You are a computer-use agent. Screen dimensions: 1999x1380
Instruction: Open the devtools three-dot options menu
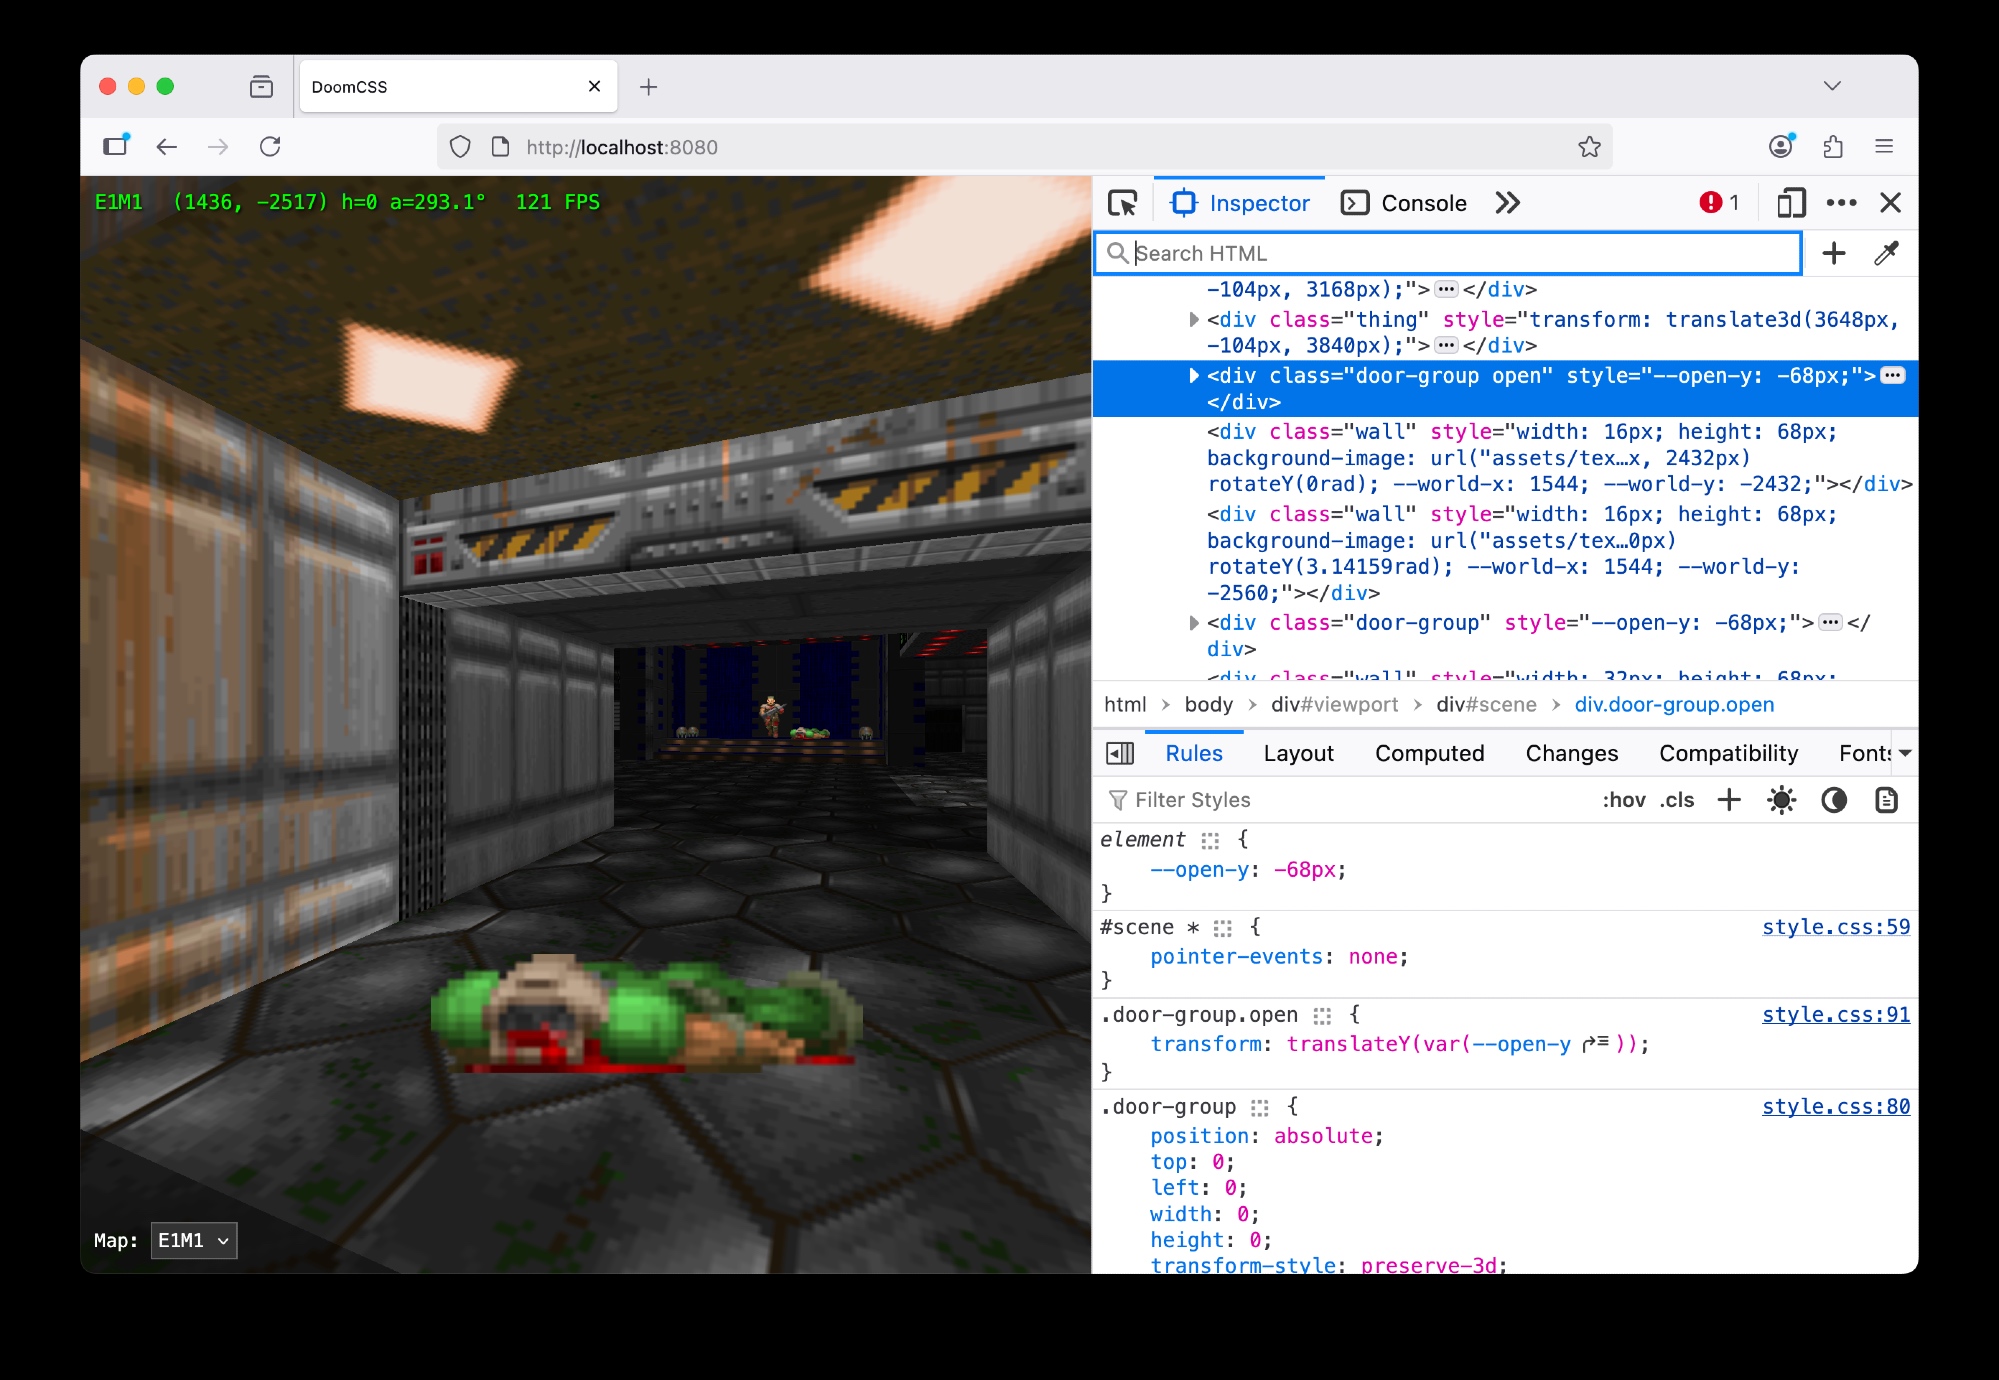1841,203
